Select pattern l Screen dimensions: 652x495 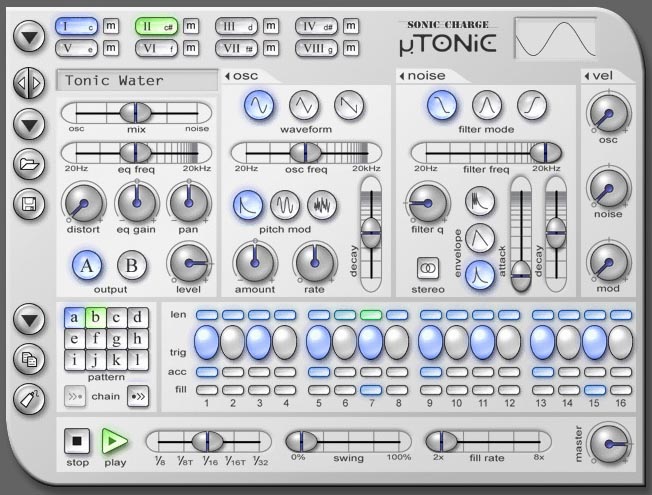pyautogui.click(x=138, y=360)
